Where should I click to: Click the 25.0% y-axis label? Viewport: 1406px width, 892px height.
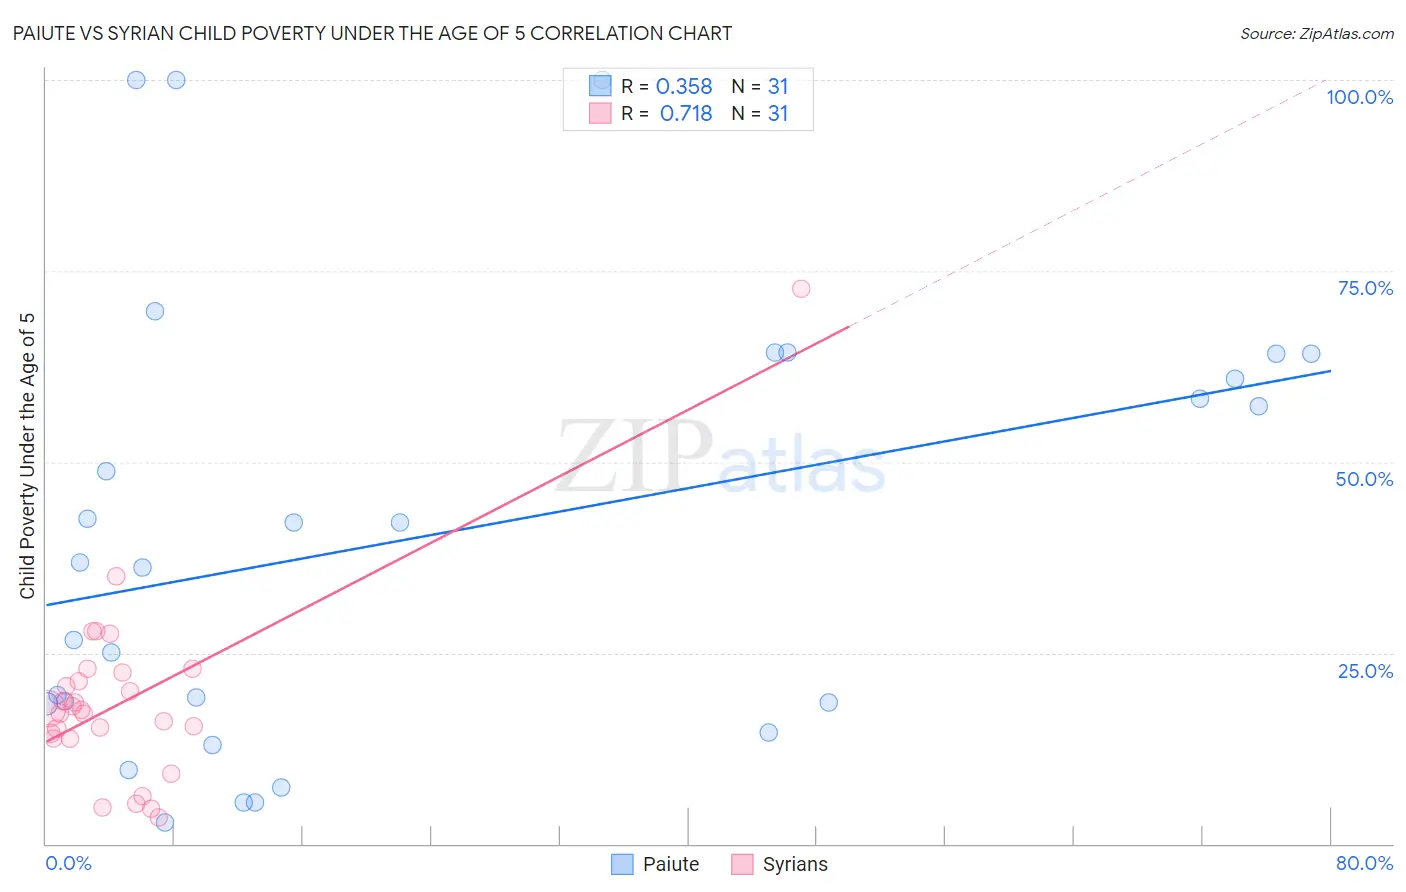pos(1365,671)
